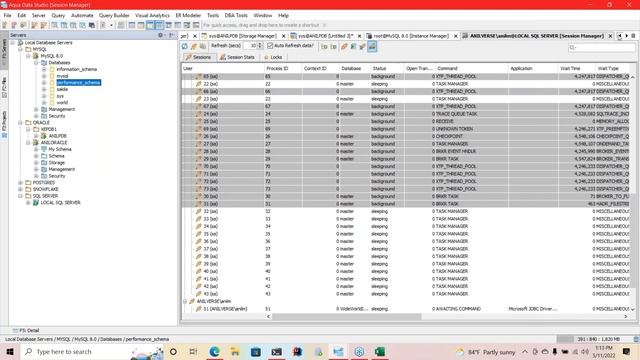
Task: Open the vertical Projects side tab
Action: [4, 124]
